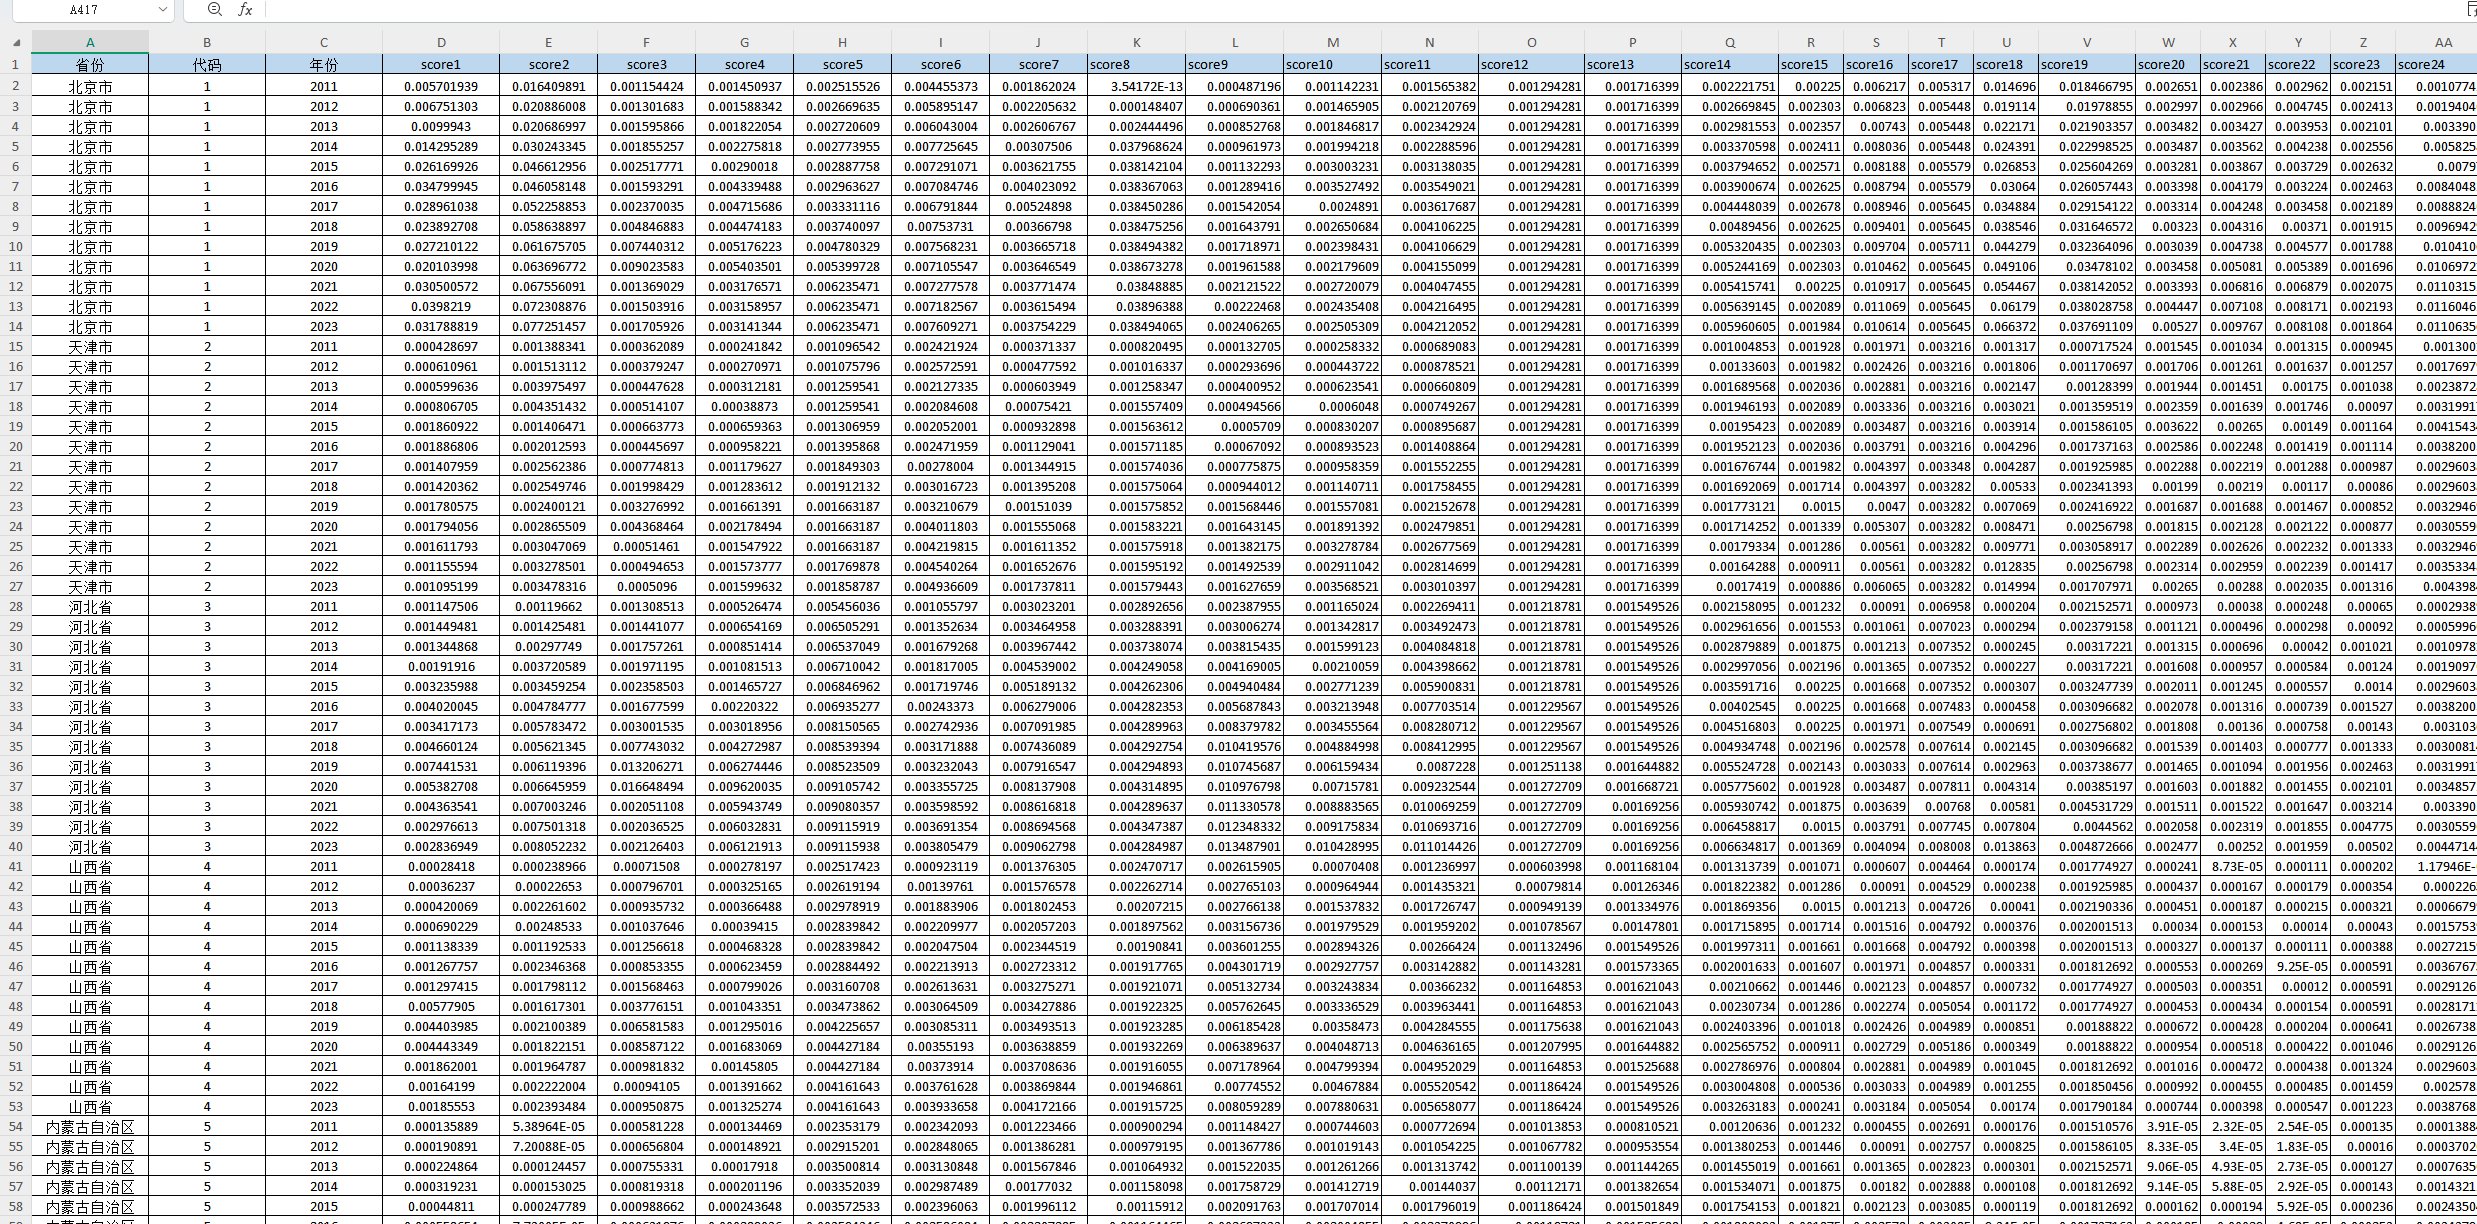Click the score12 header cell

1530,64
